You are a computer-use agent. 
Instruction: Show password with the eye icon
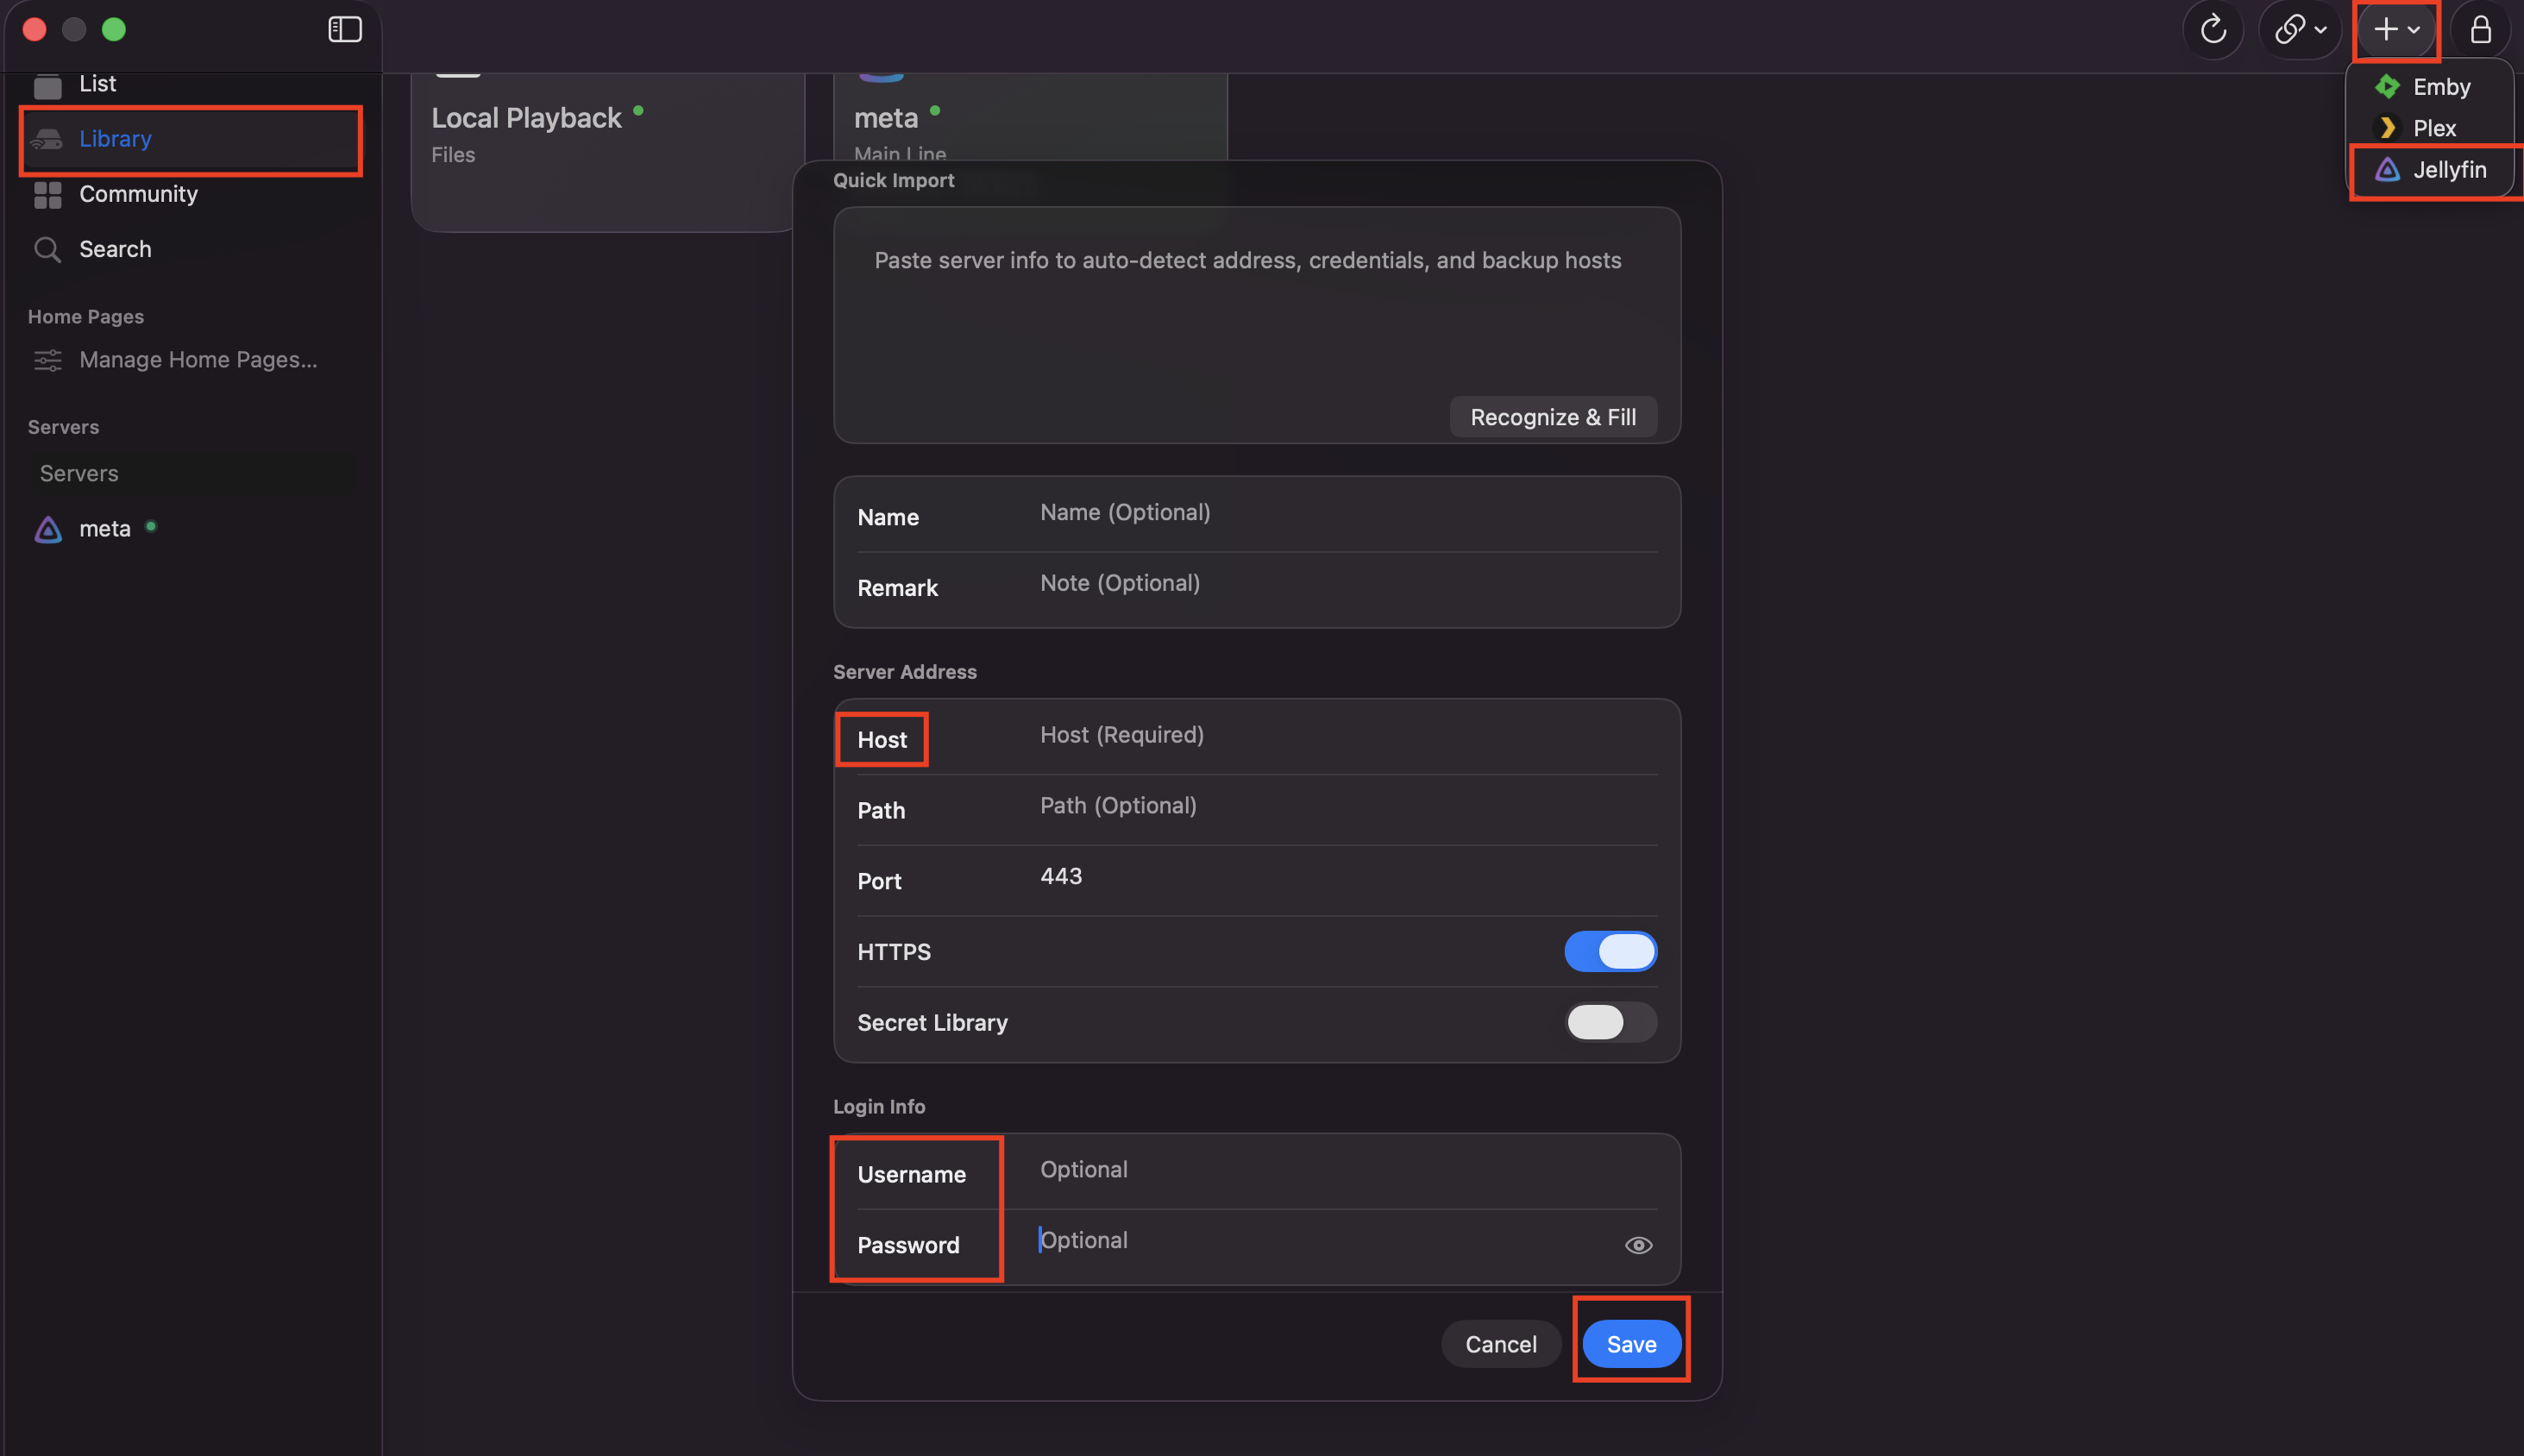[x=1638, y=1246]
